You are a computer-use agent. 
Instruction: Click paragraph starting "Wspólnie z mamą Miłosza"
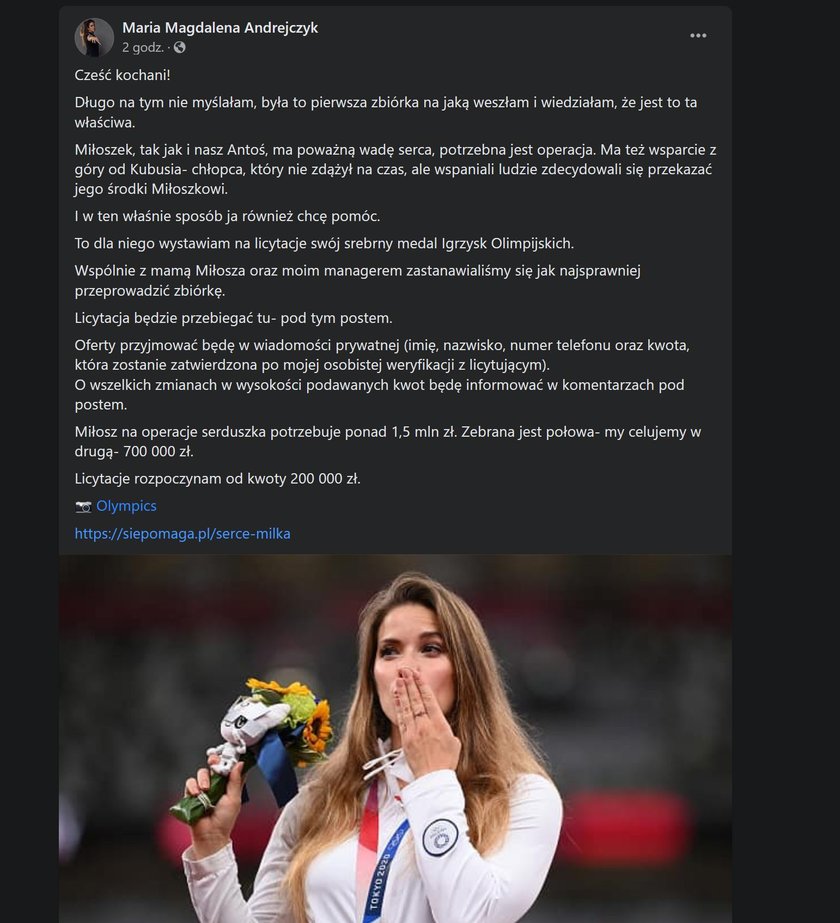pyautogui.click(x=357, y=280)
